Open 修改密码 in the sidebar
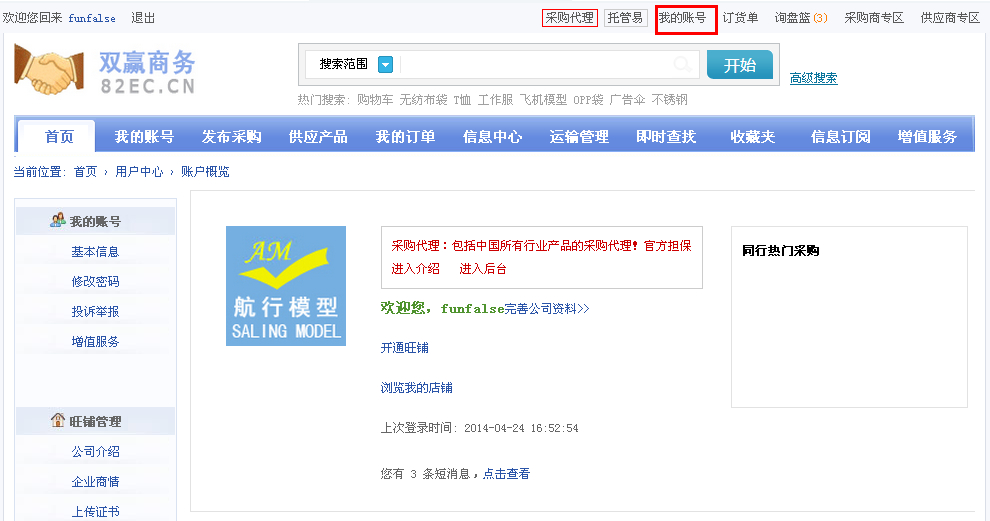990x521 pixels. click(x=95, y=282)
